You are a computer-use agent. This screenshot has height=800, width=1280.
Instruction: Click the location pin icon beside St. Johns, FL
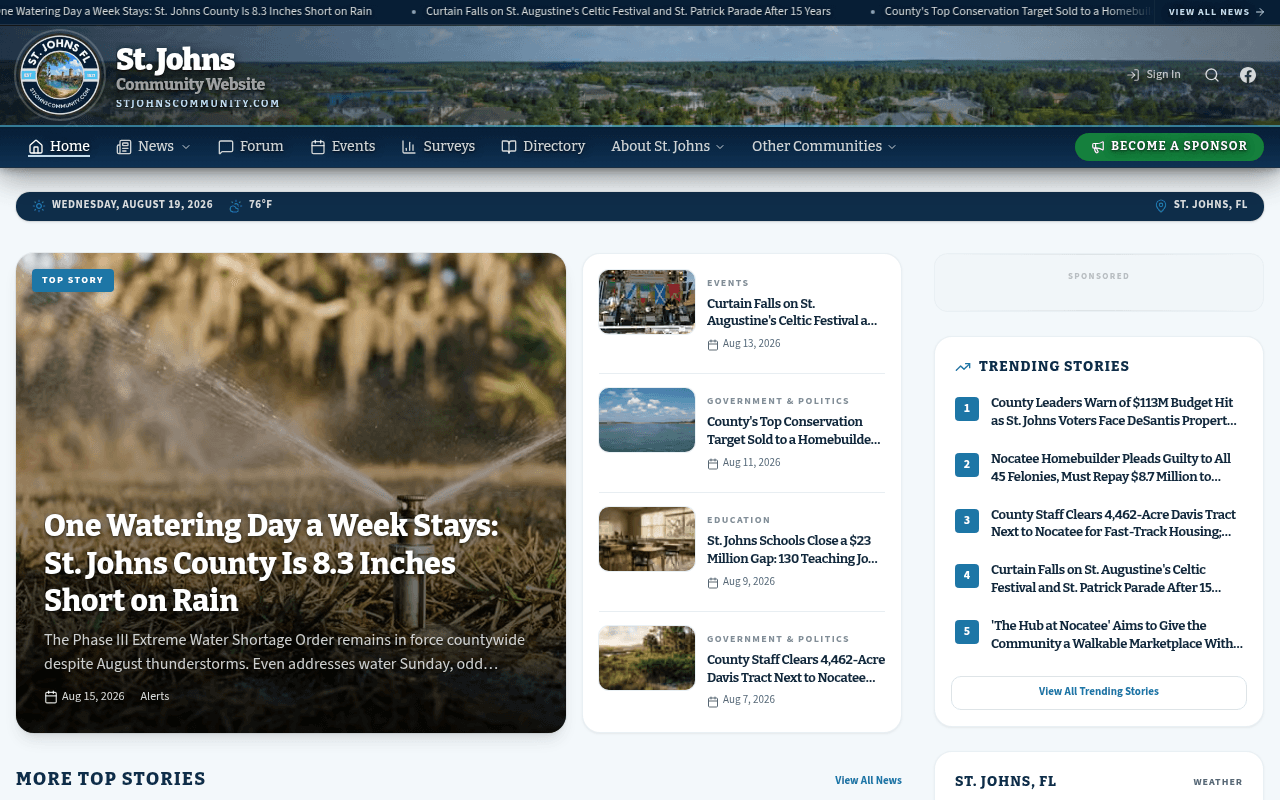pyautogui.click(x=1161, y=206)
